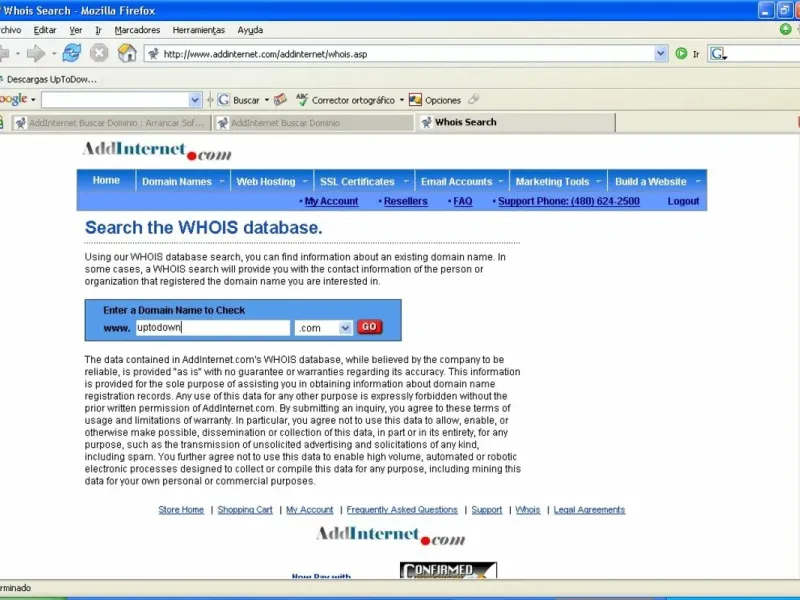Click the Firefox forward arrow button
This screenshot has width=800, height=600.
point(36,53)
